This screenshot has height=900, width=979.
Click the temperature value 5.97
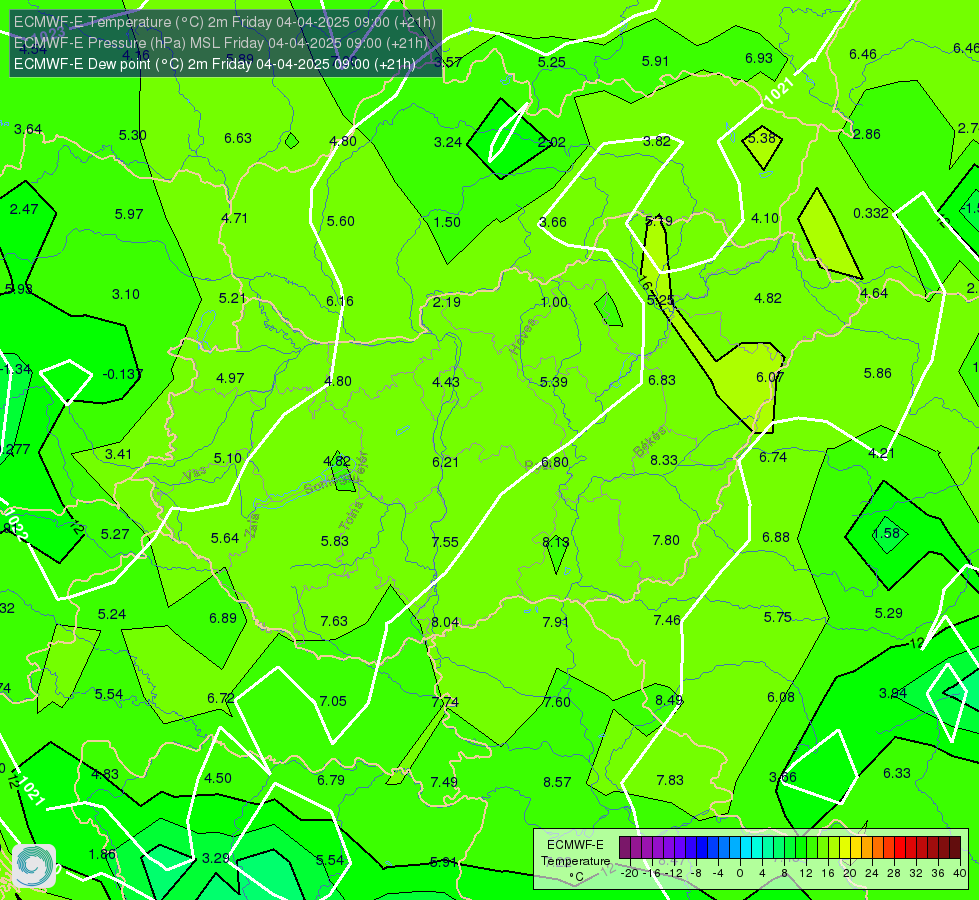coord(129,215)
